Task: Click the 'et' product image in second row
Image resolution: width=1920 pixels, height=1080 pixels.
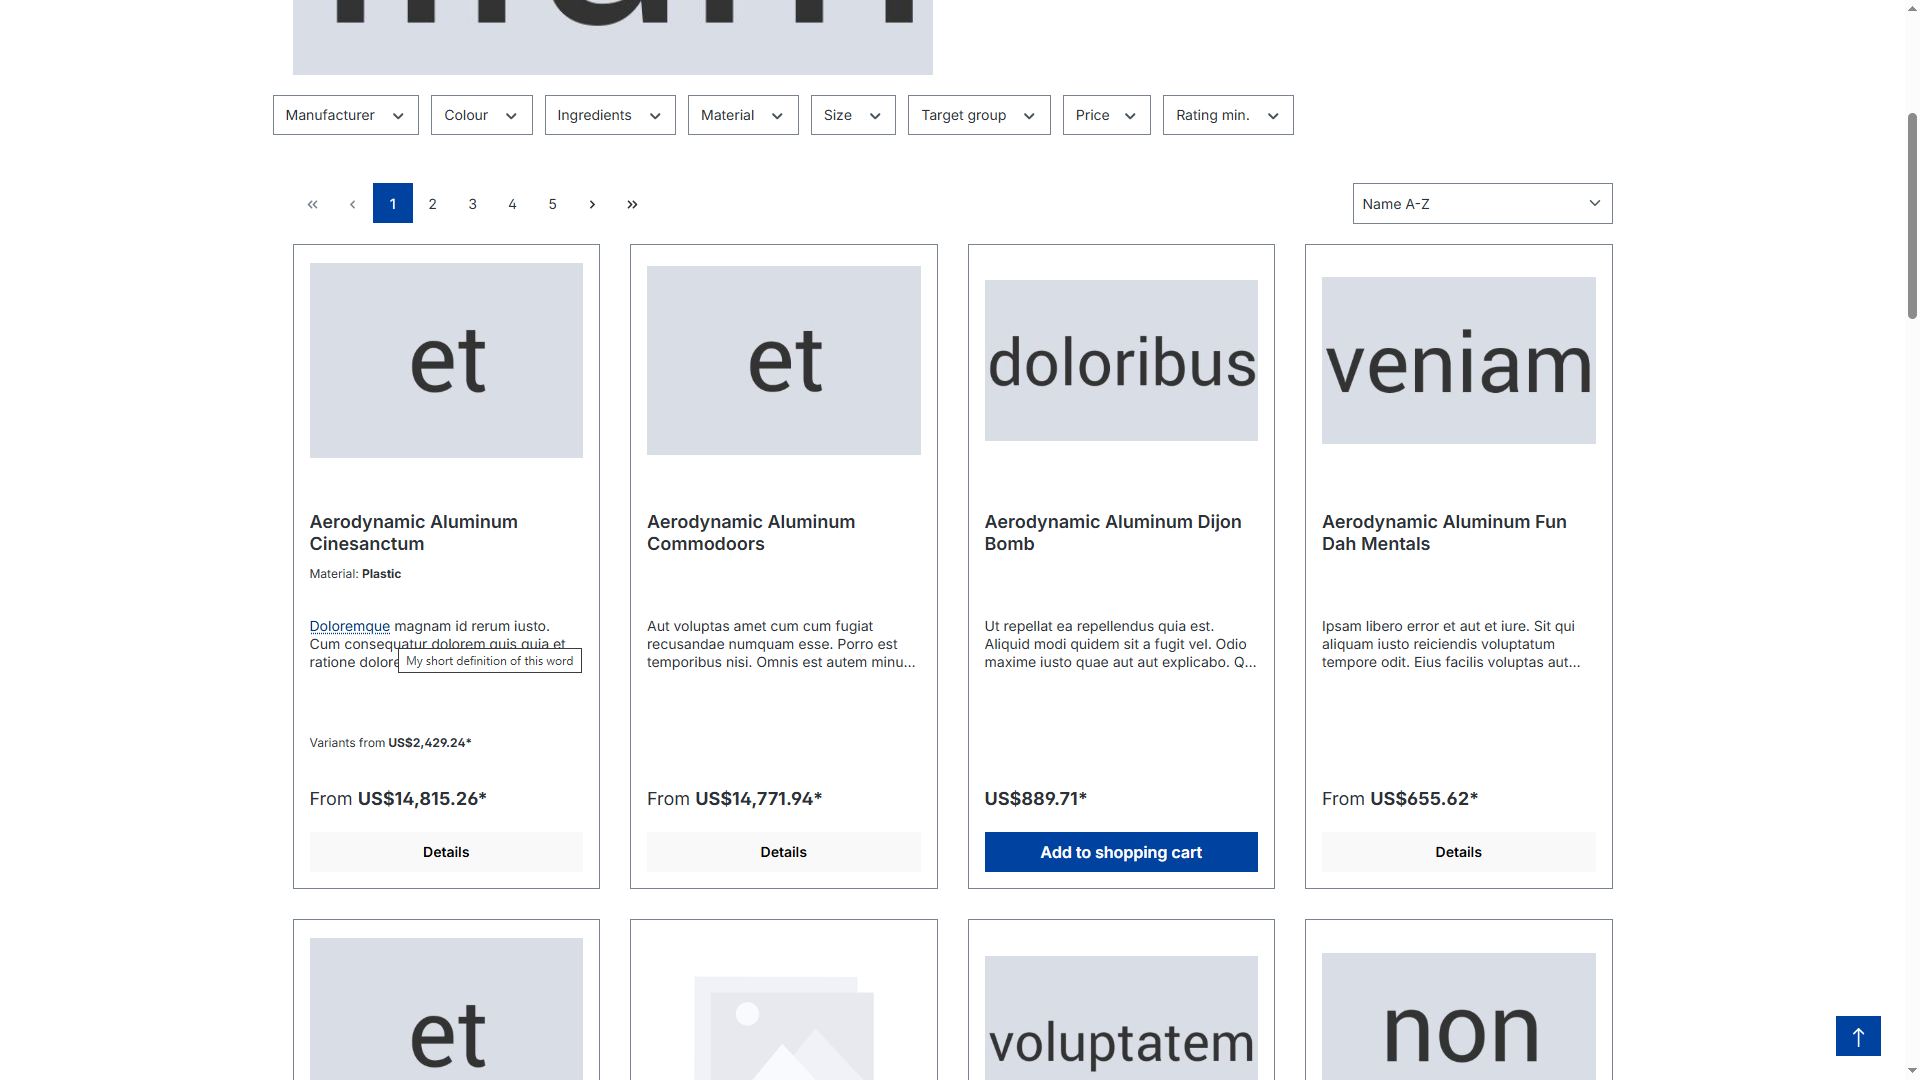Action: tap(446, 1009)
